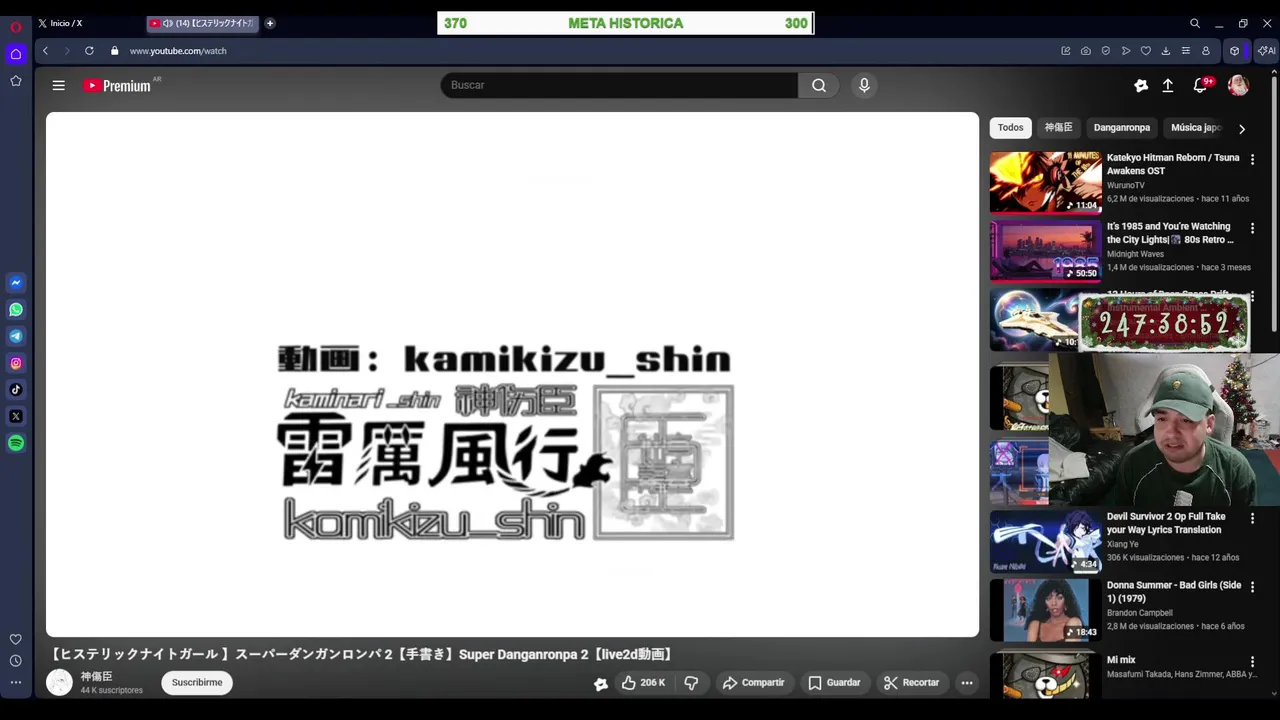Open TikTok in the Opera sidebar
The image size is (1280, 720).
[x=16, y=390]
